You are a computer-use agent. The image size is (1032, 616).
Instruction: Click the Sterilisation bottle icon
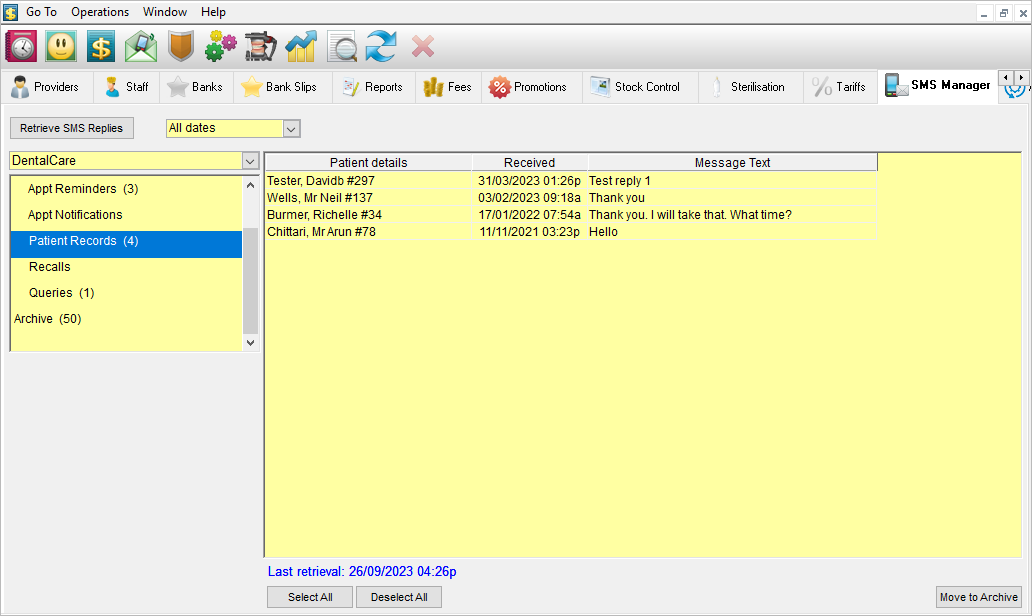click(717, 87)
